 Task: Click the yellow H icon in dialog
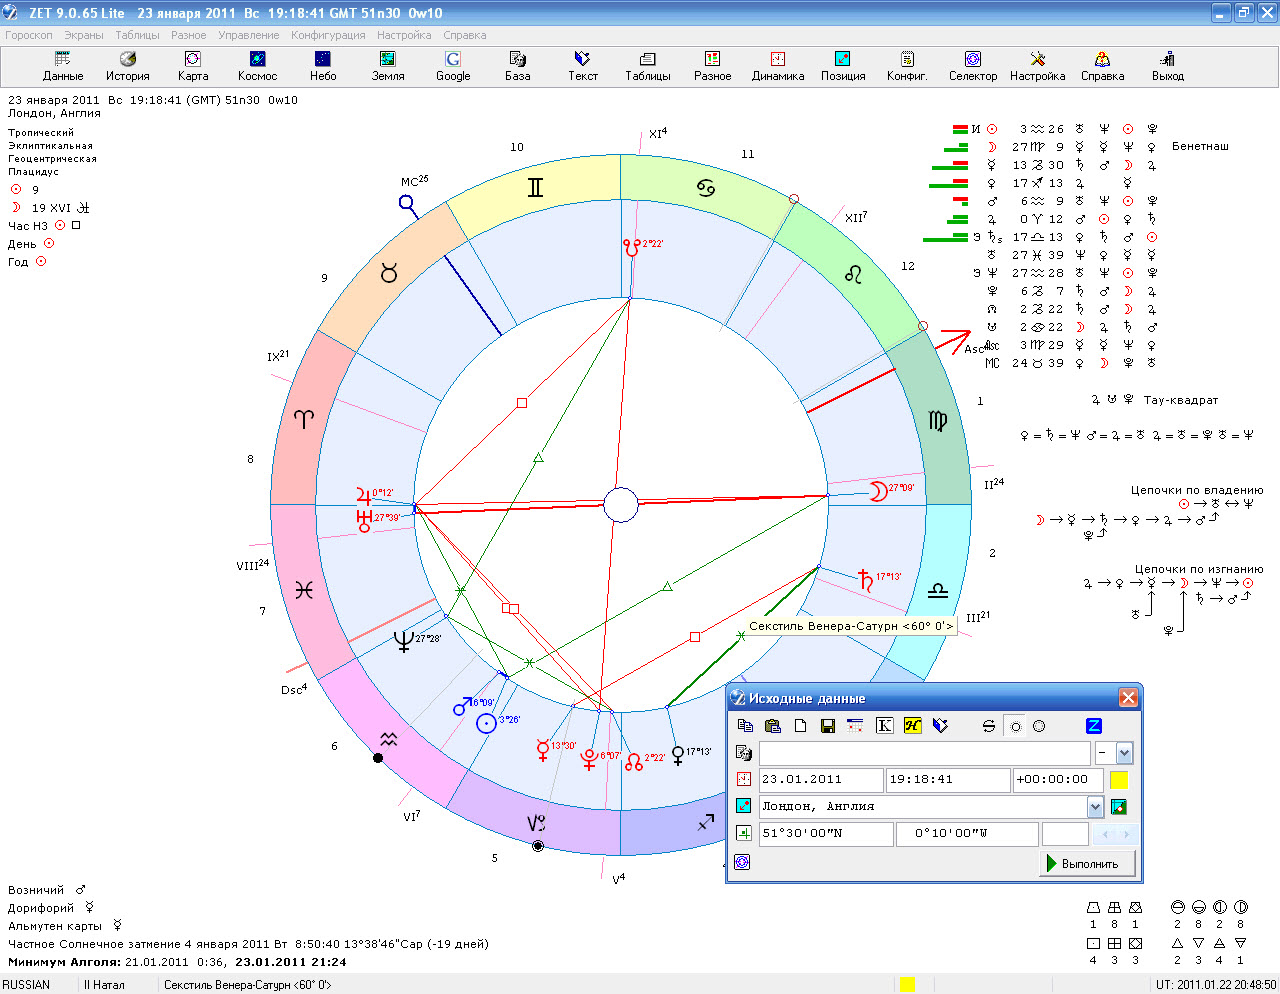click(x=912, y=726)
